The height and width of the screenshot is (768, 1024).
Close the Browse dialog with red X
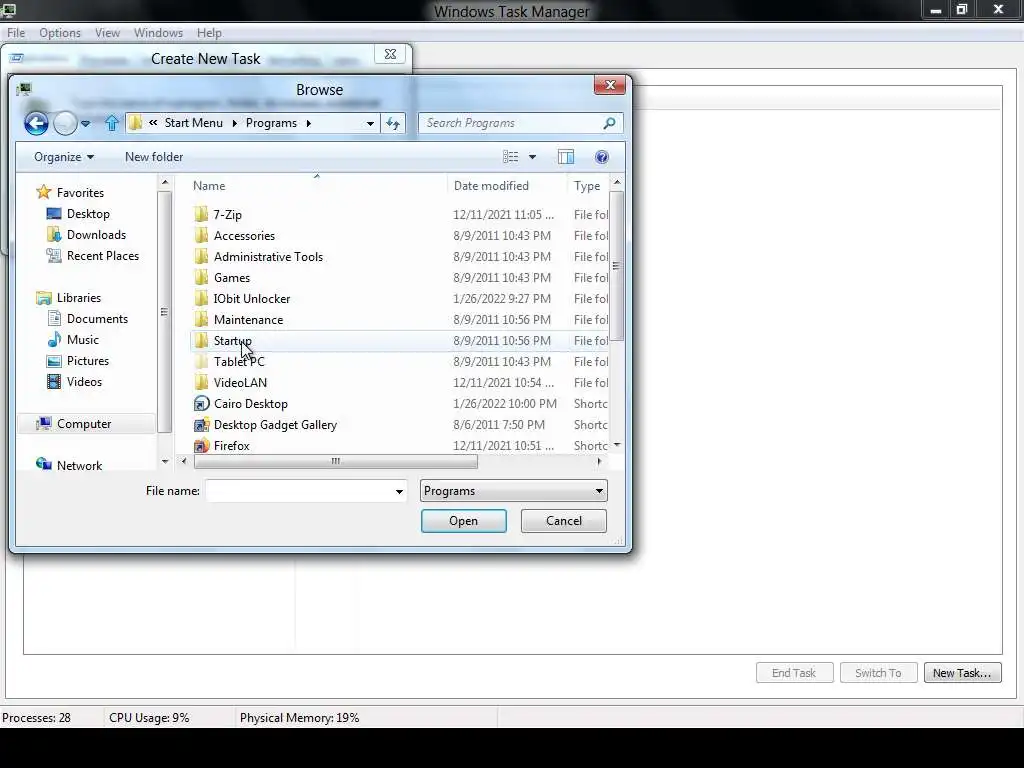click(610, 85)
